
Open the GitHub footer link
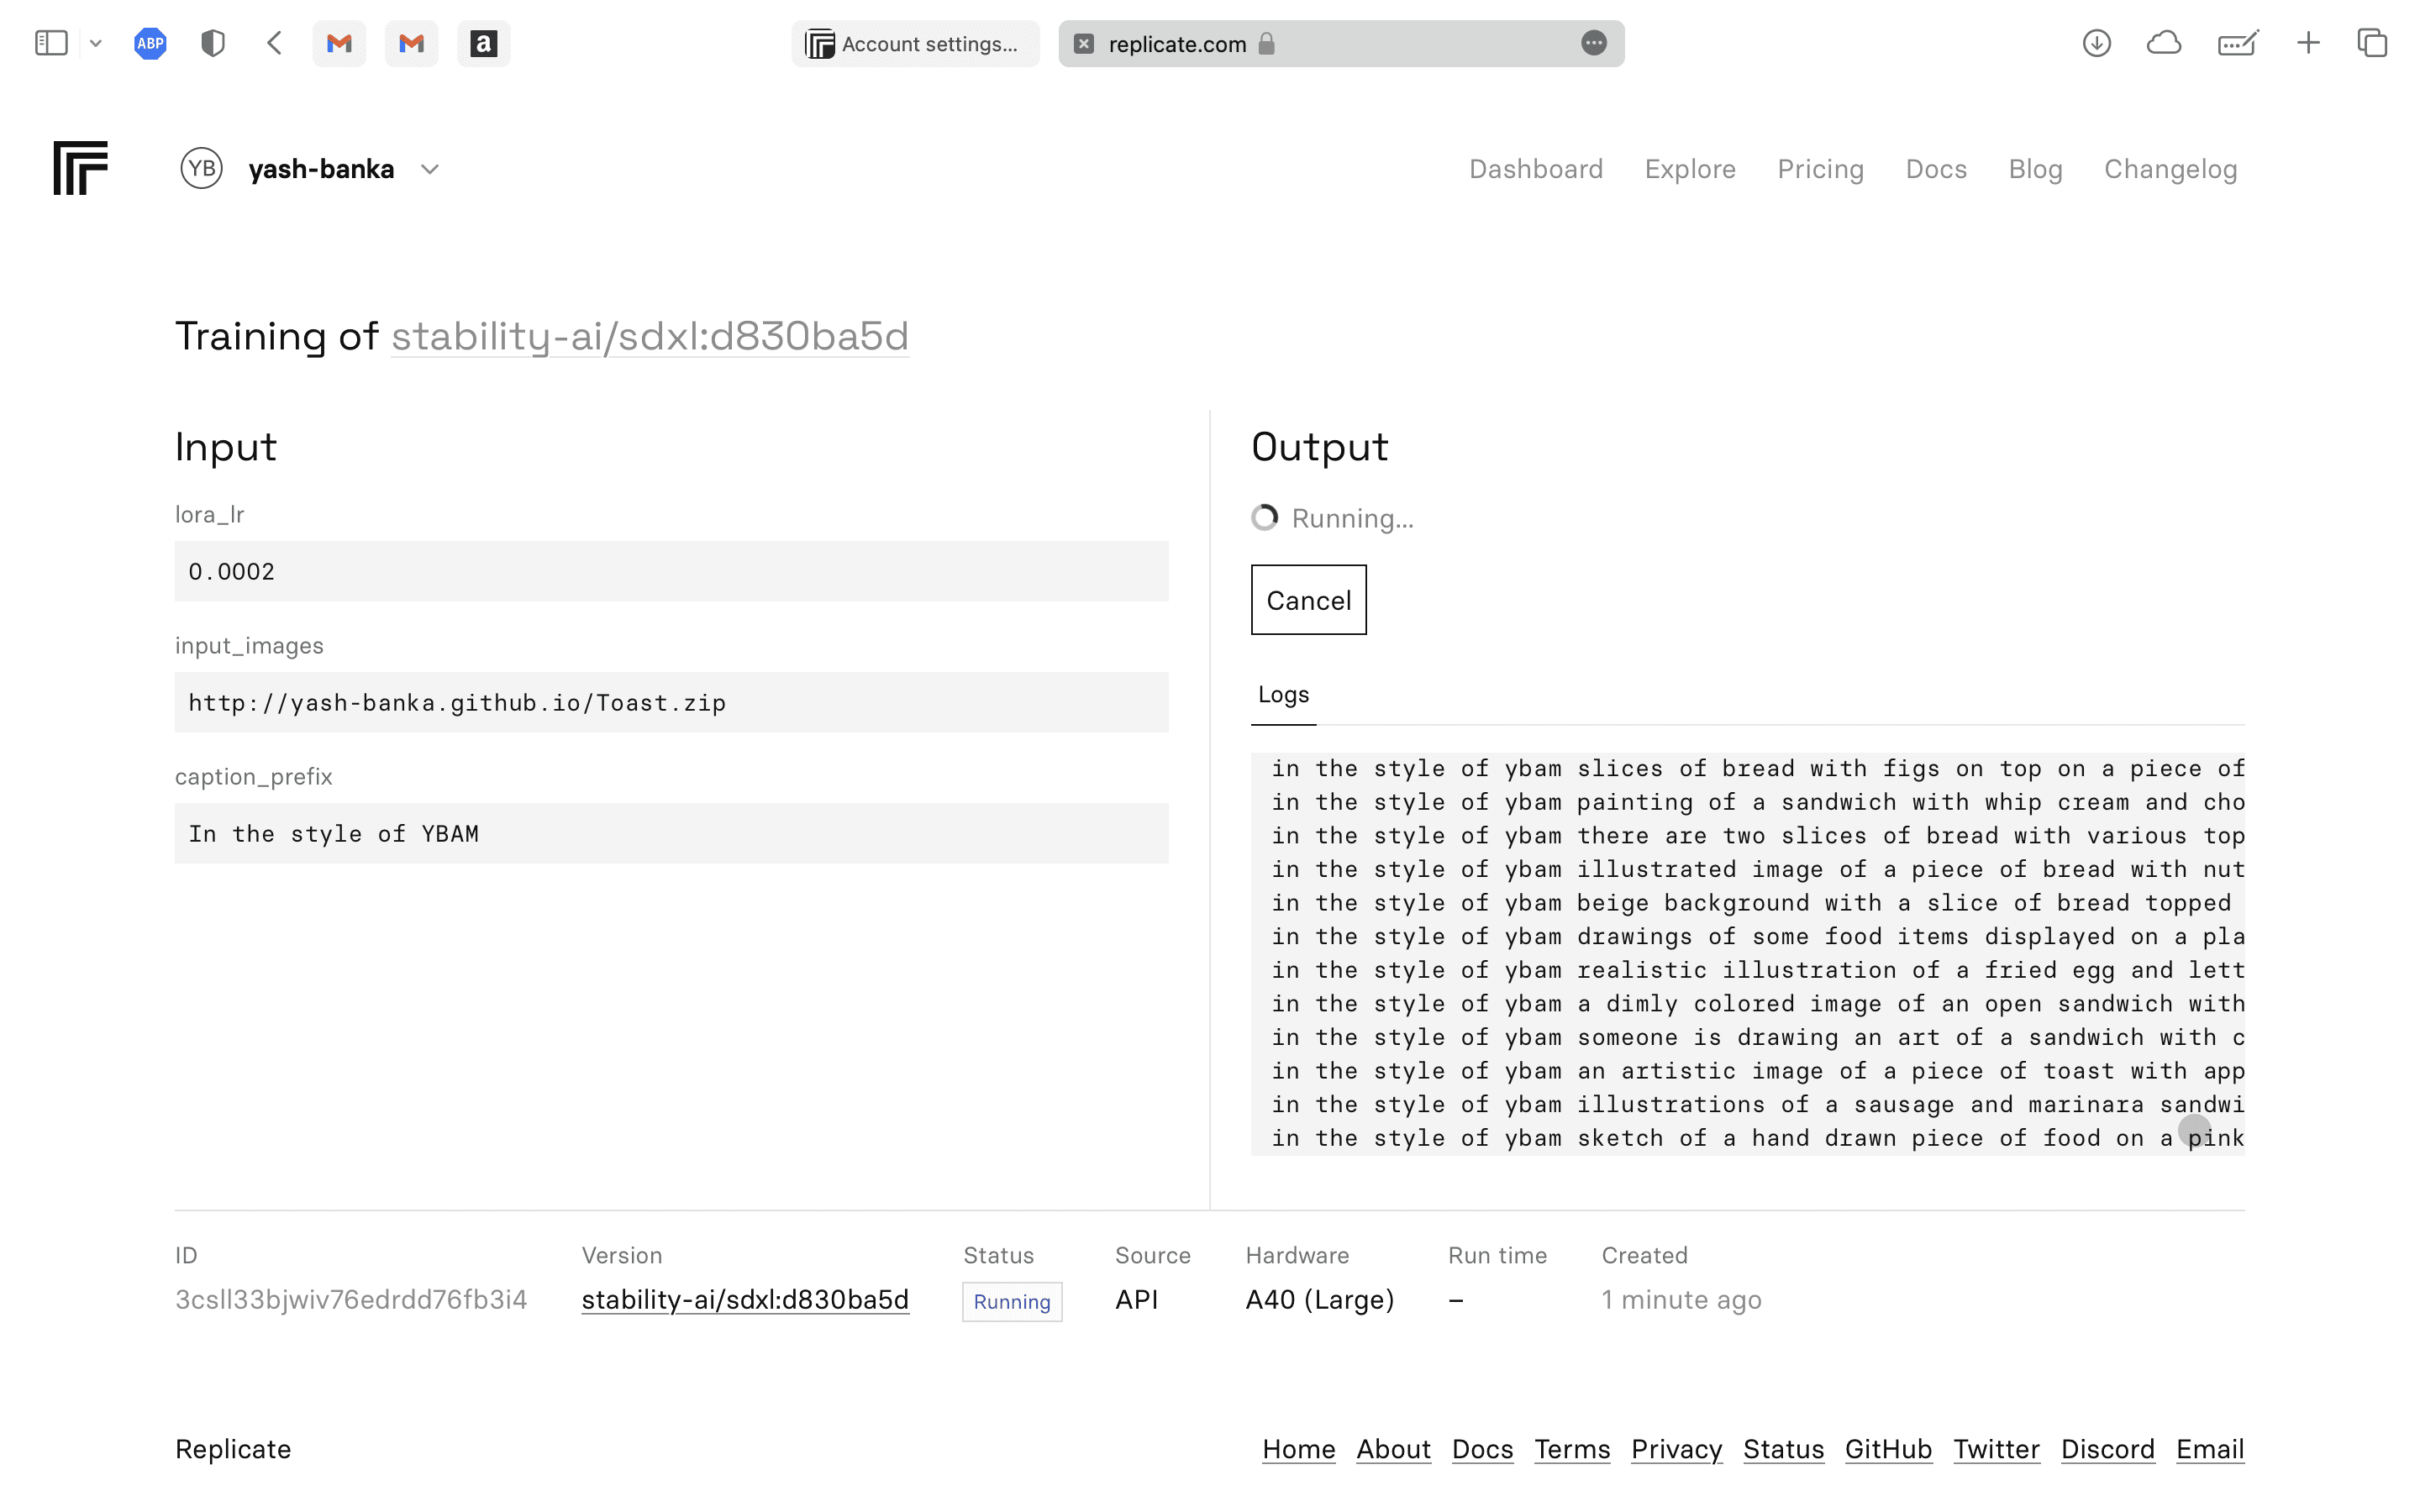pyautogui.click(x=1887, y=1449)
